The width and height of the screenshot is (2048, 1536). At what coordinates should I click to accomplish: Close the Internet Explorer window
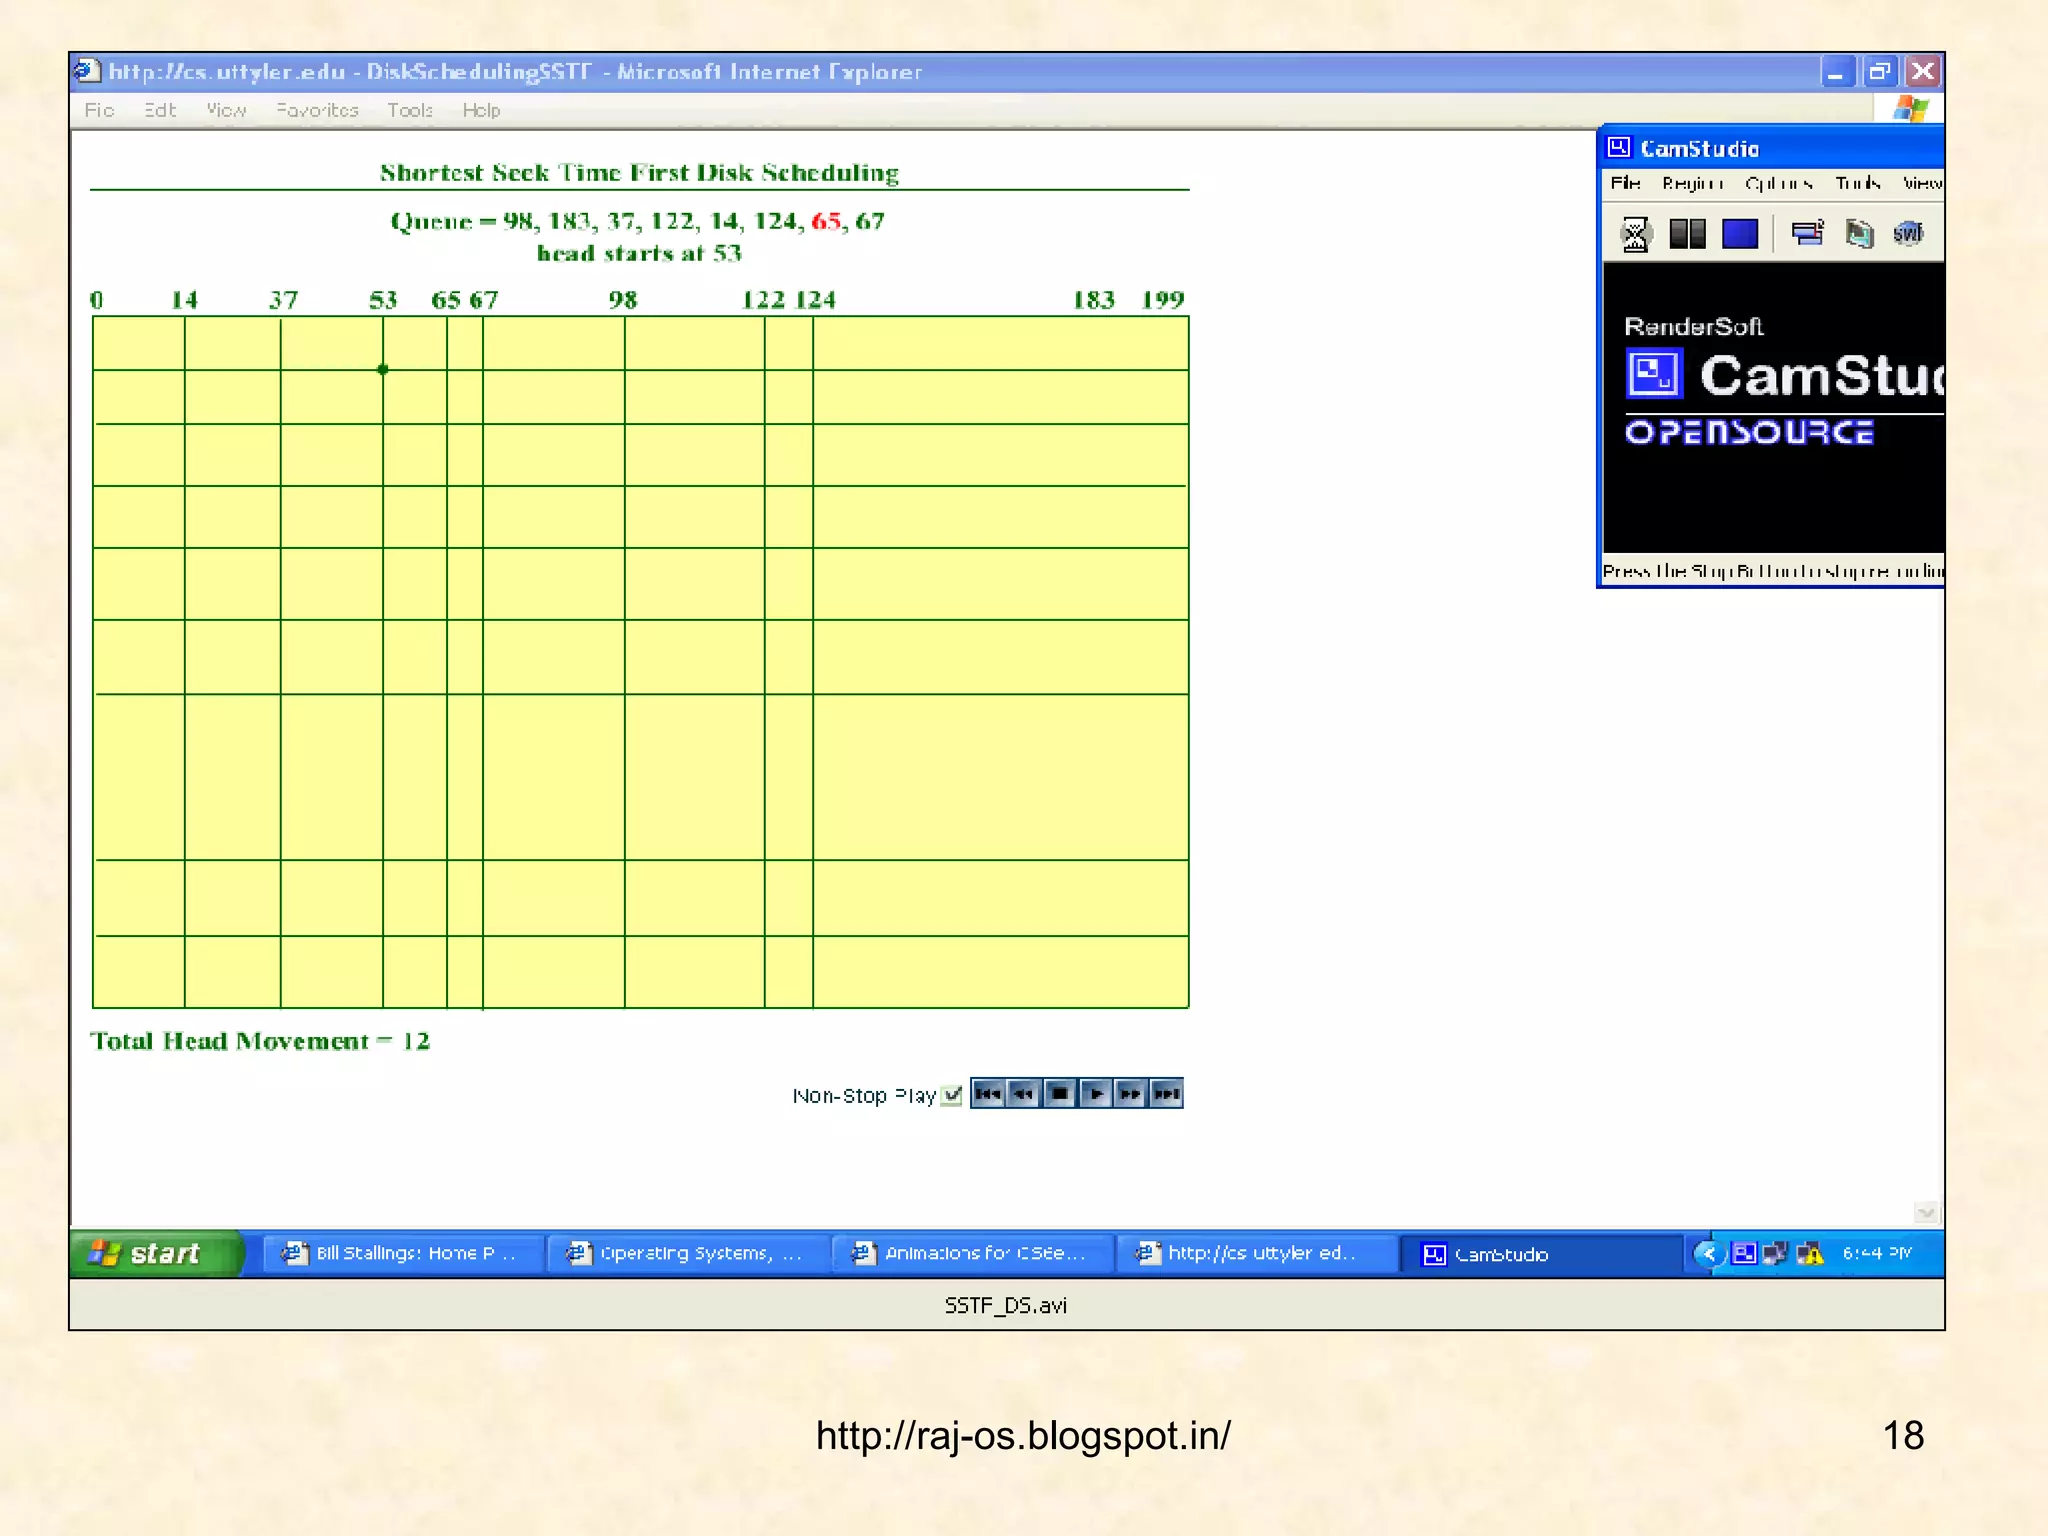click(x=1923, y=72)
